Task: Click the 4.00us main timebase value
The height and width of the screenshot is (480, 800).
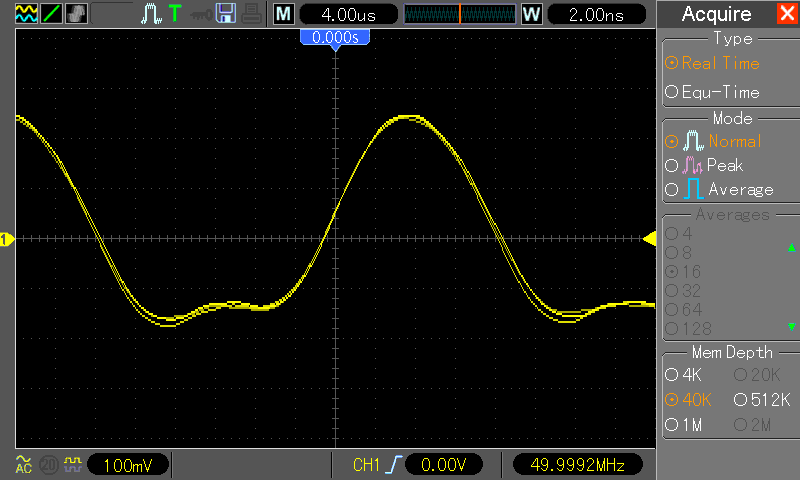Action: coord(348,14)
